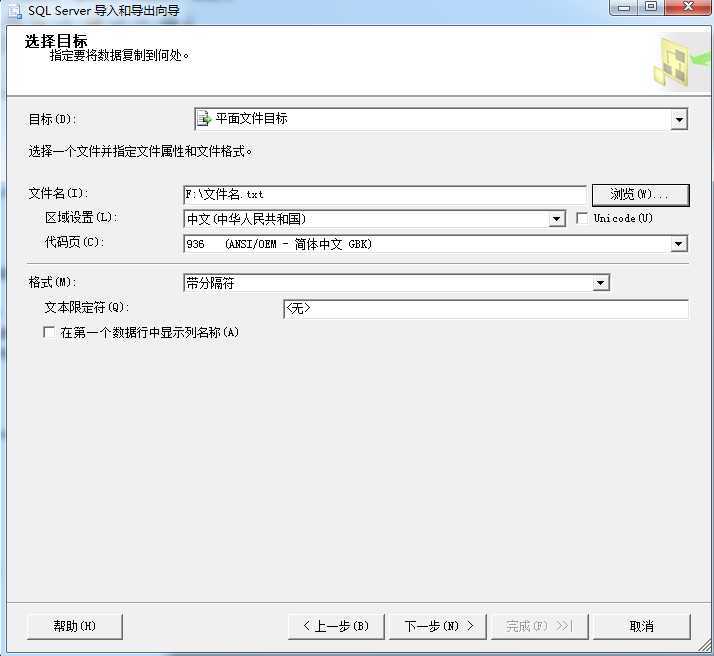Expand the 格式 format dropdown
Viewport: 714px width, 656px height.
600,284
